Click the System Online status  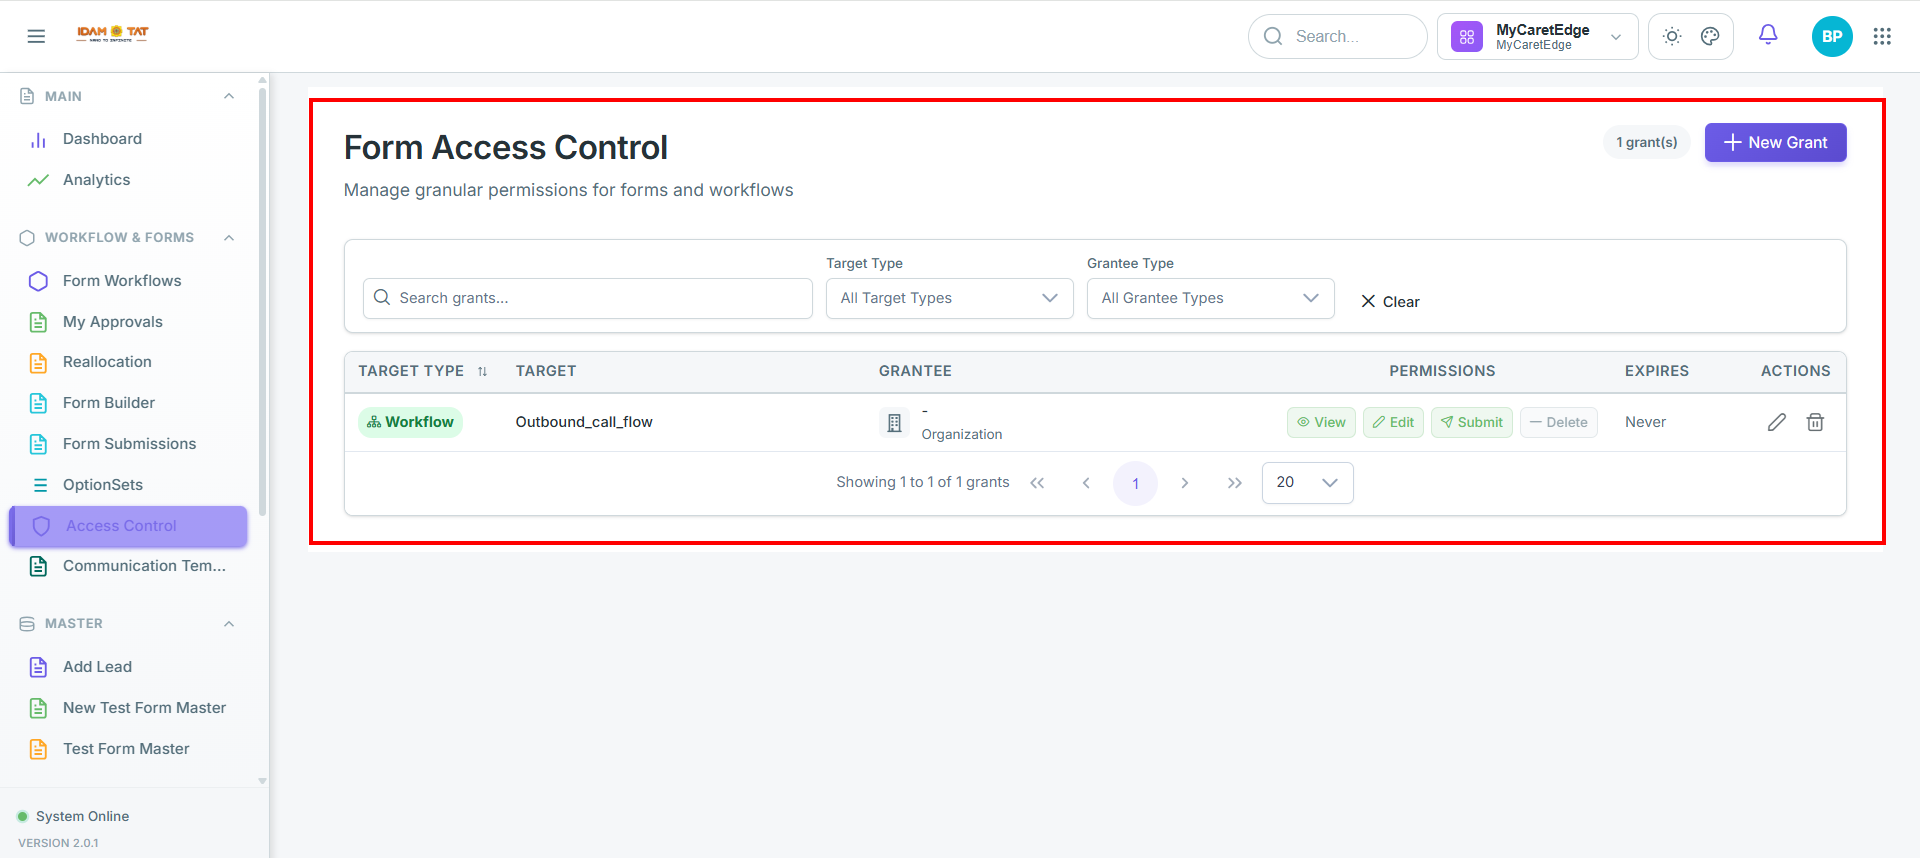point(73,816)
